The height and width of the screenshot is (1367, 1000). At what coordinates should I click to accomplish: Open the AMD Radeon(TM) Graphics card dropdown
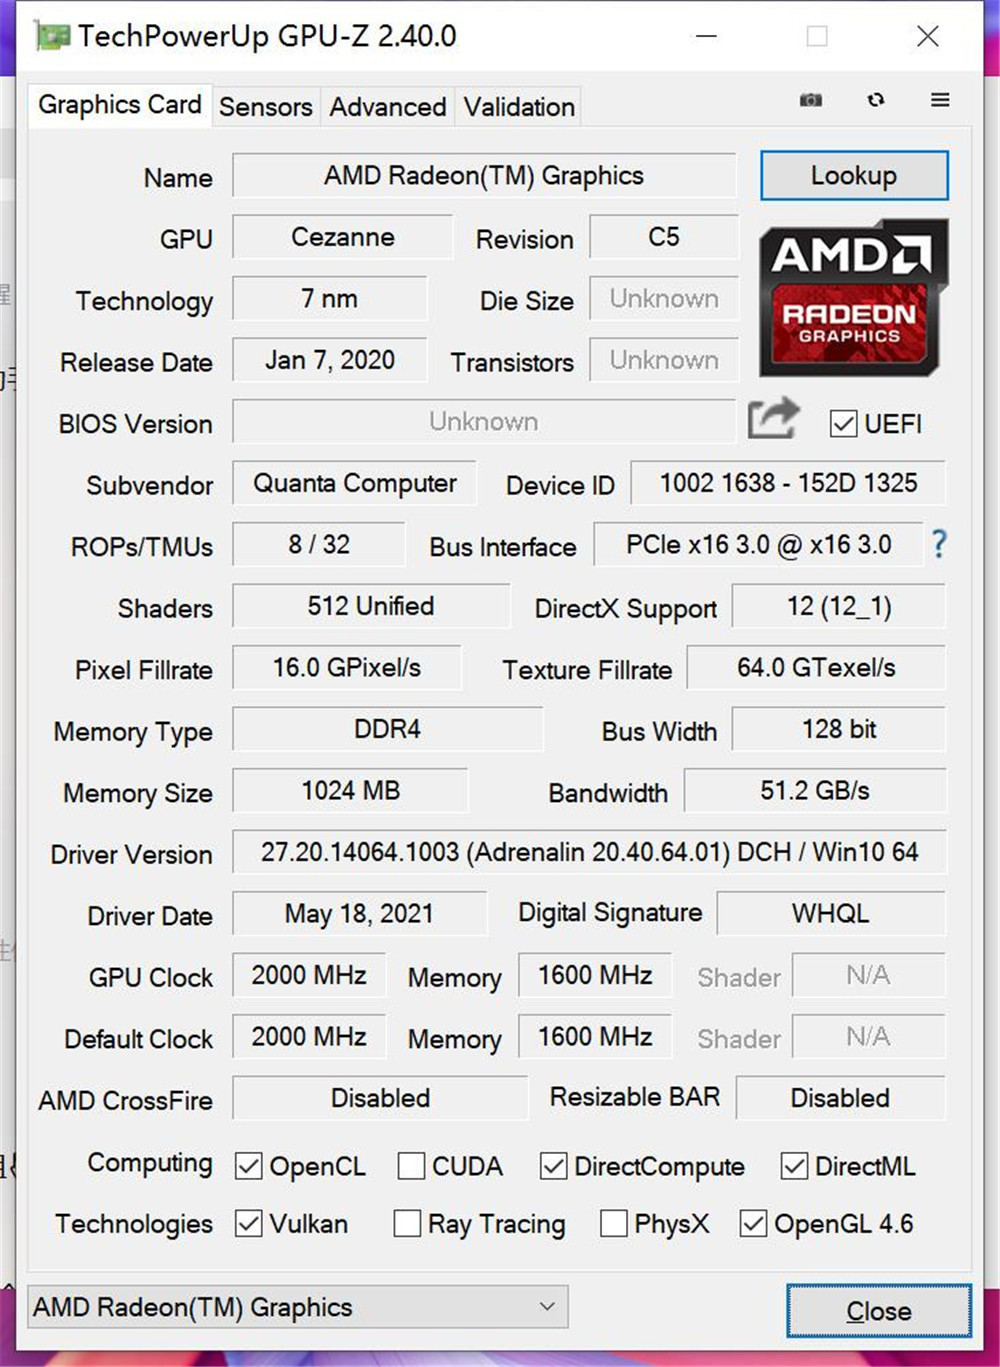coord(297,1307)
